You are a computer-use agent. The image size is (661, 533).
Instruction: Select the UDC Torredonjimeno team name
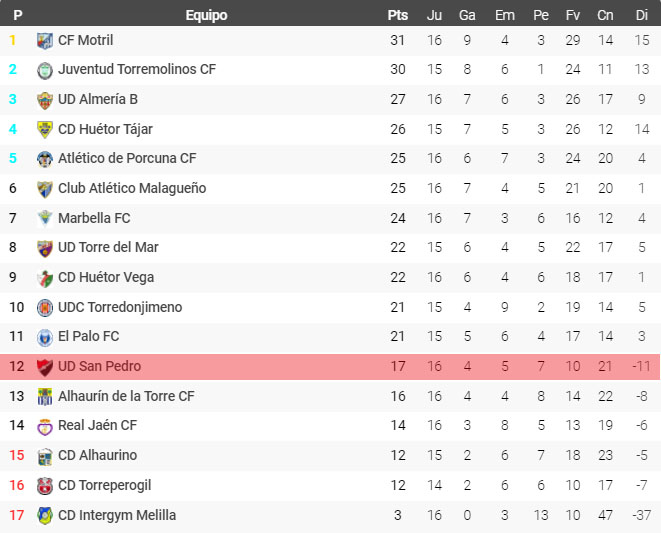click(120, 307)
